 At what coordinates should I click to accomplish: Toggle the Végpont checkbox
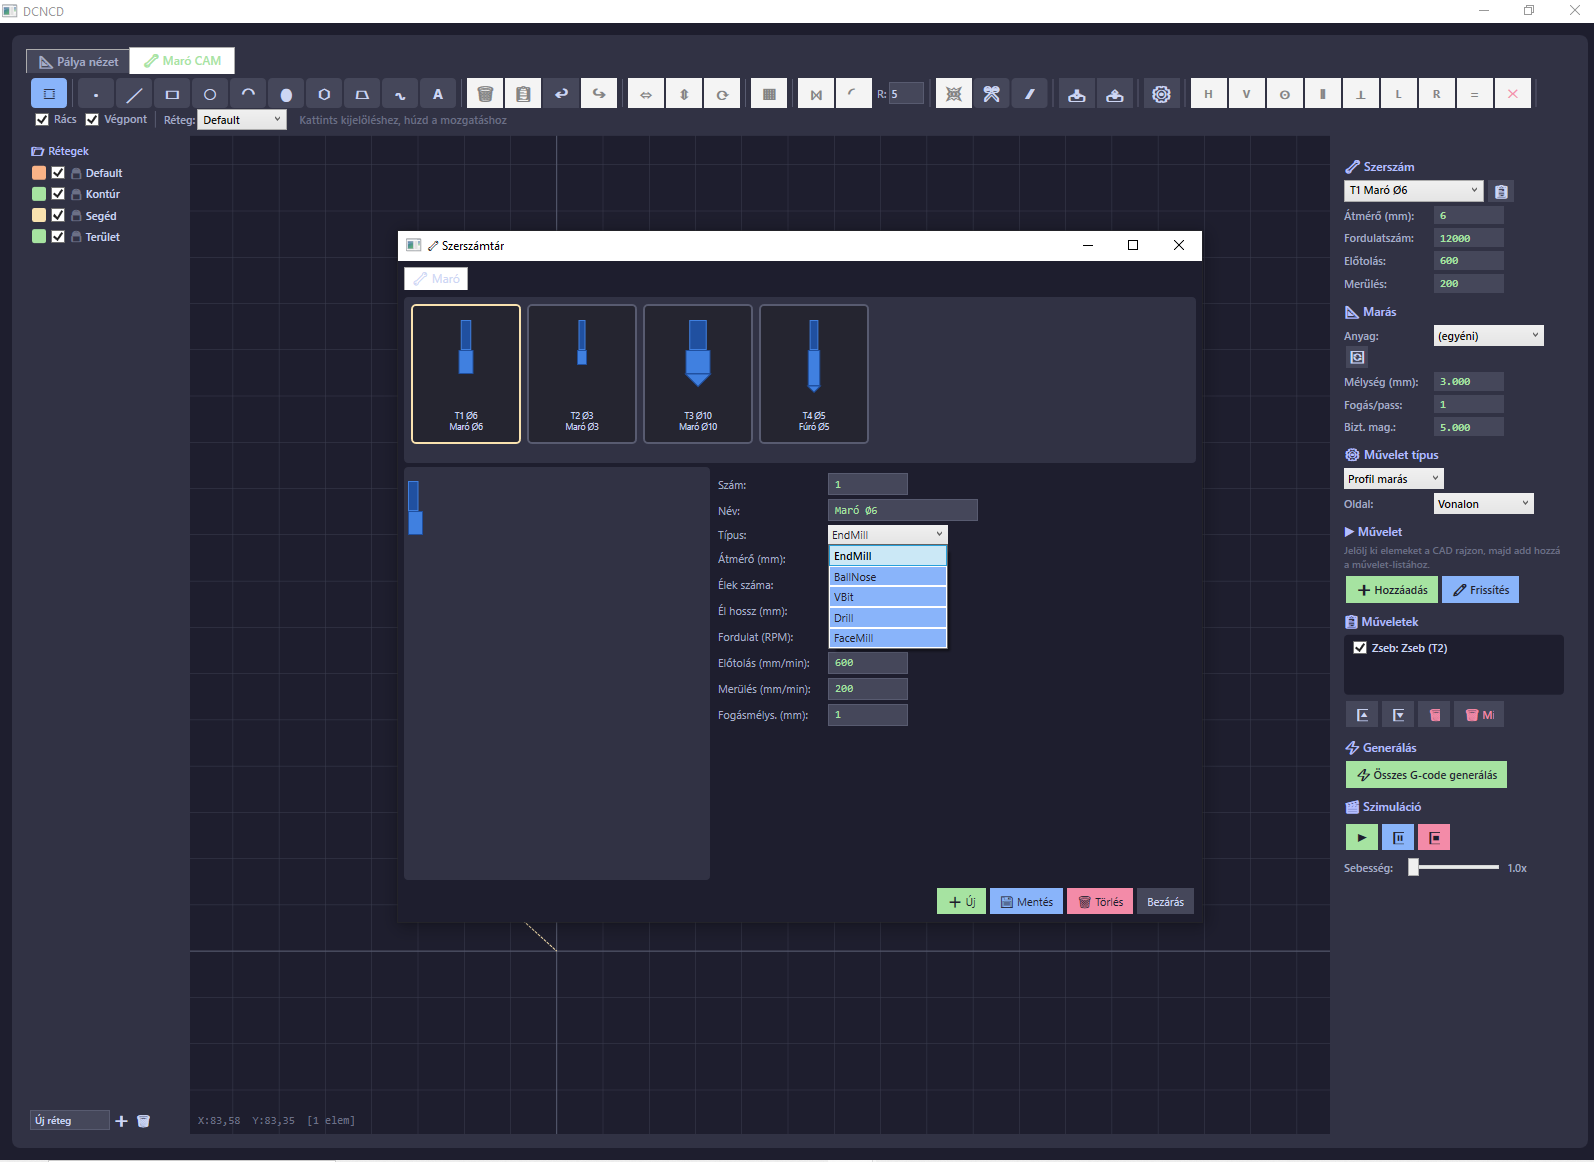[x=92, y=120]
